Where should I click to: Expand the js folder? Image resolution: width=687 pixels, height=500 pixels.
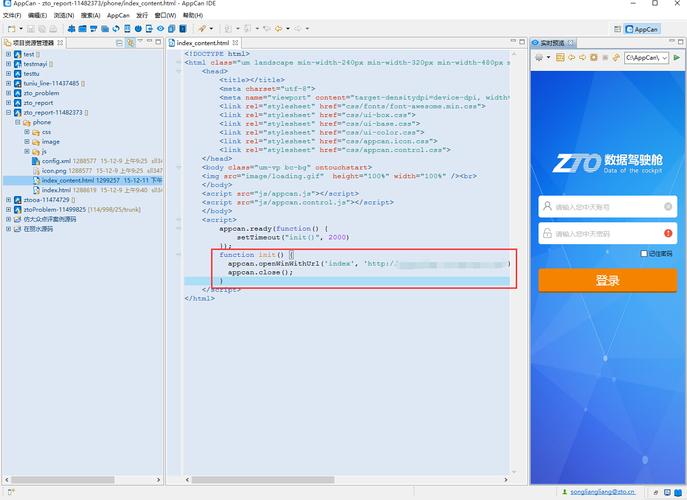tap(27, 151)
